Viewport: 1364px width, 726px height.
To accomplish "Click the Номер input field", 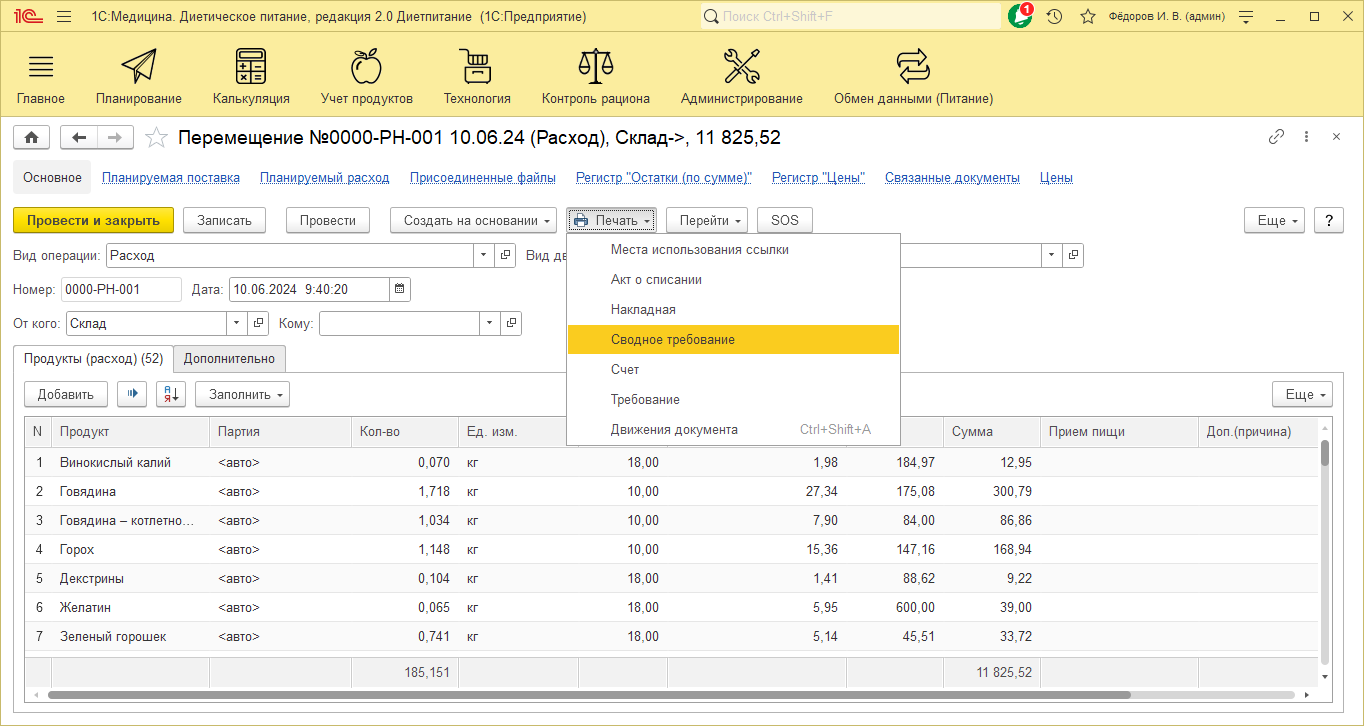I will point(121,290).
